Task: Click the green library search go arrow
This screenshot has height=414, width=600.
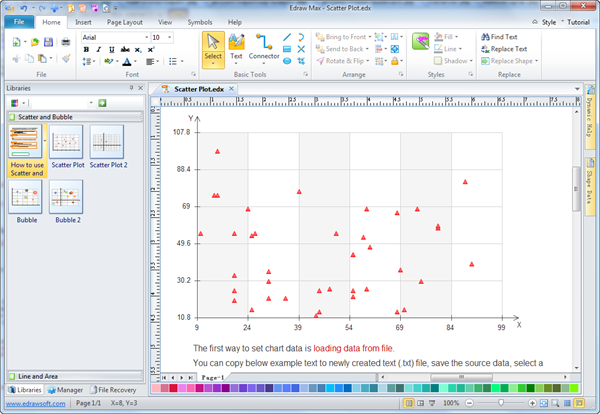Action: 102,103
